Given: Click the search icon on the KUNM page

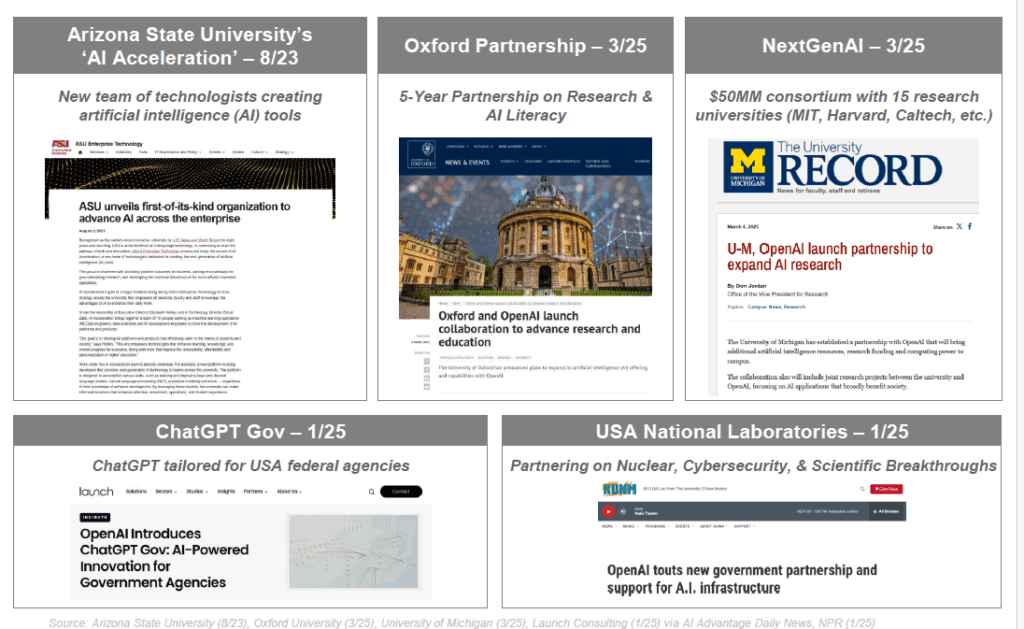Looking at the screenshot, I should click(x=862, y=489).
